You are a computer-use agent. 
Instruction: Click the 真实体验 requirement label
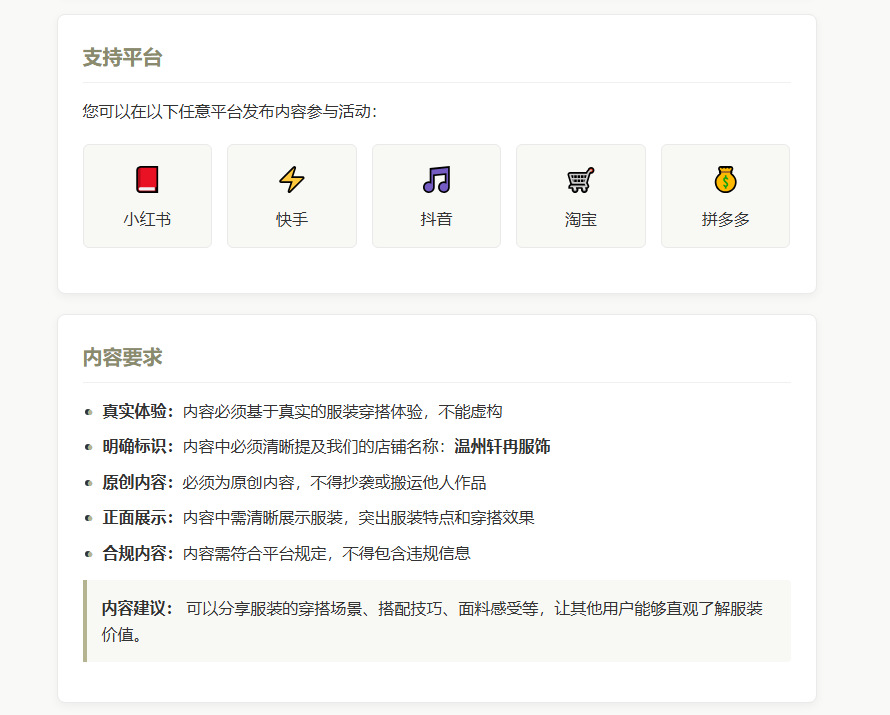(134, 411)
